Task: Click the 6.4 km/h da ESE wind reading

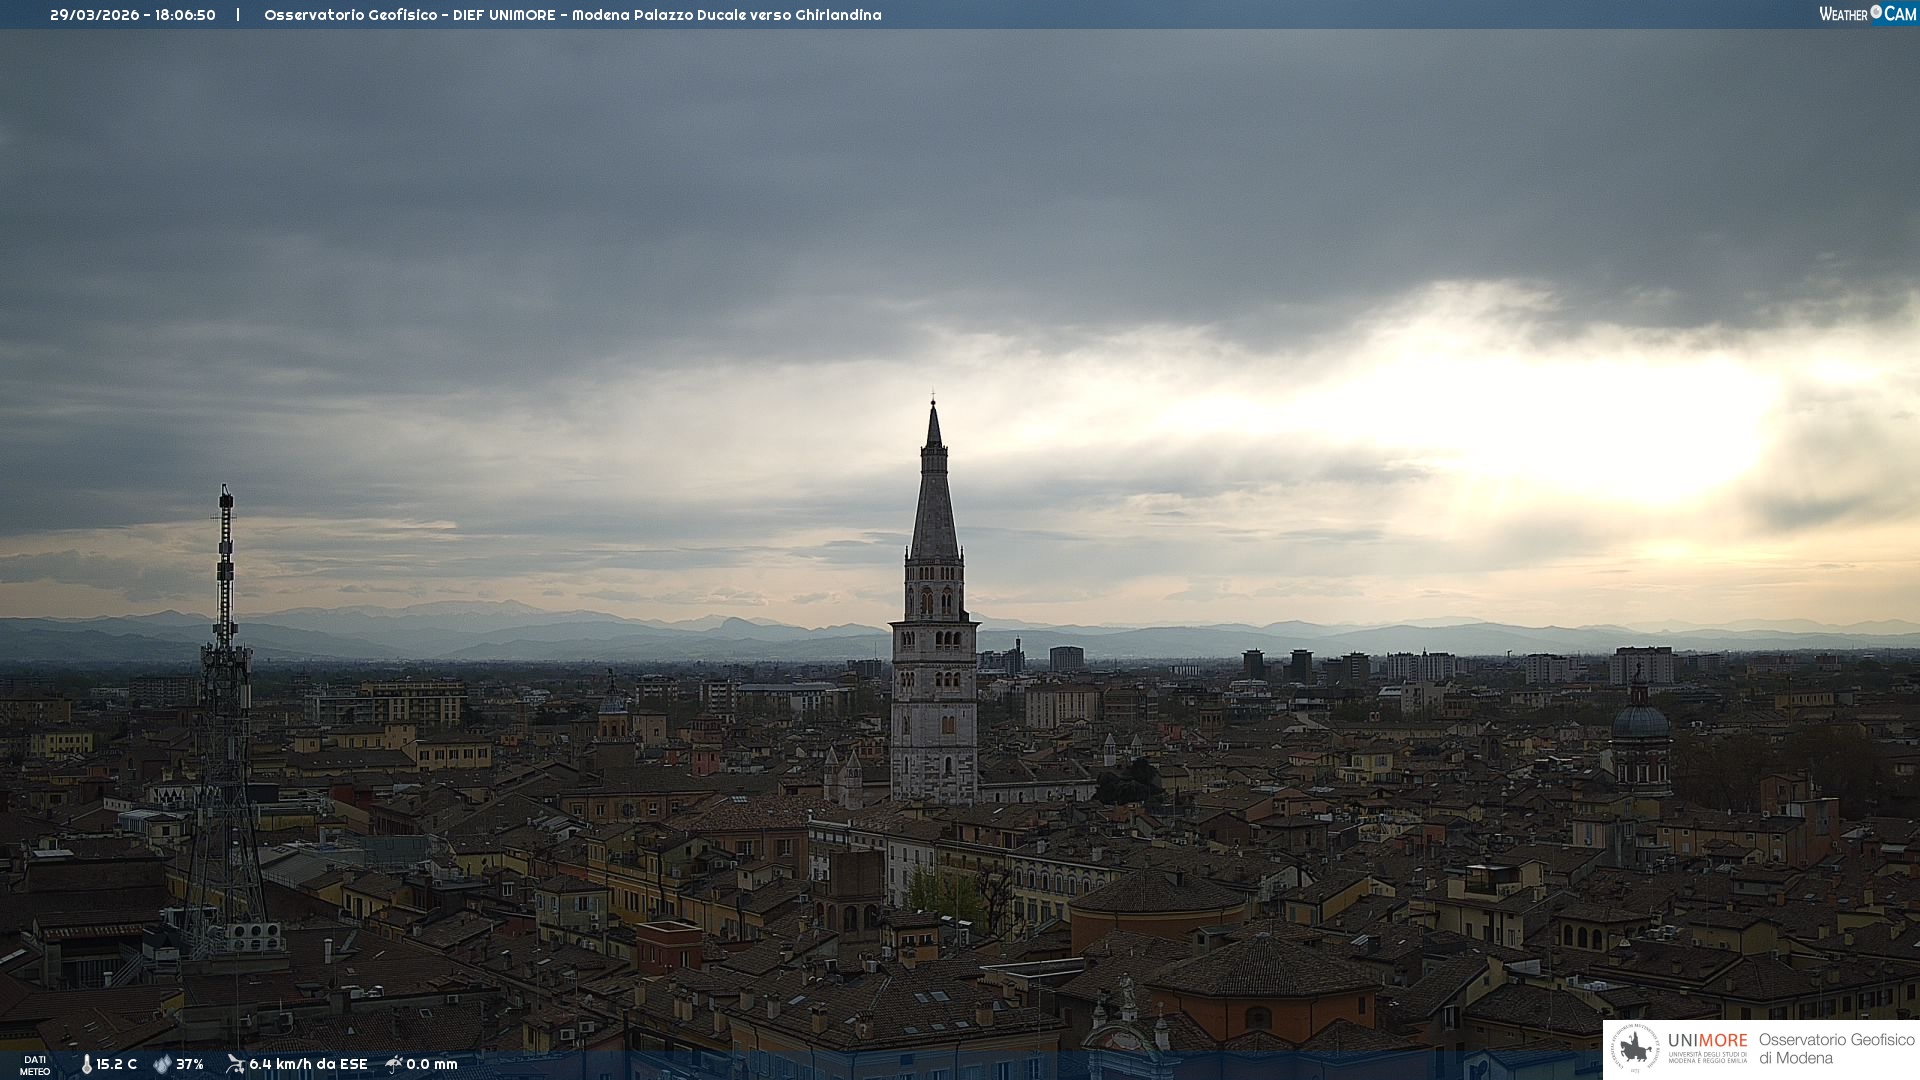Action: [308, 1064]
